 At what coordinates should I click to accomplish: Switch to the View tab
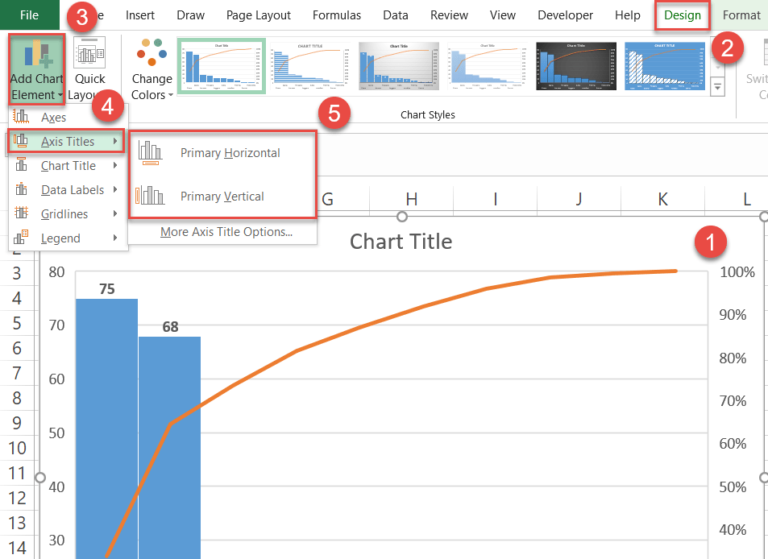503,15
